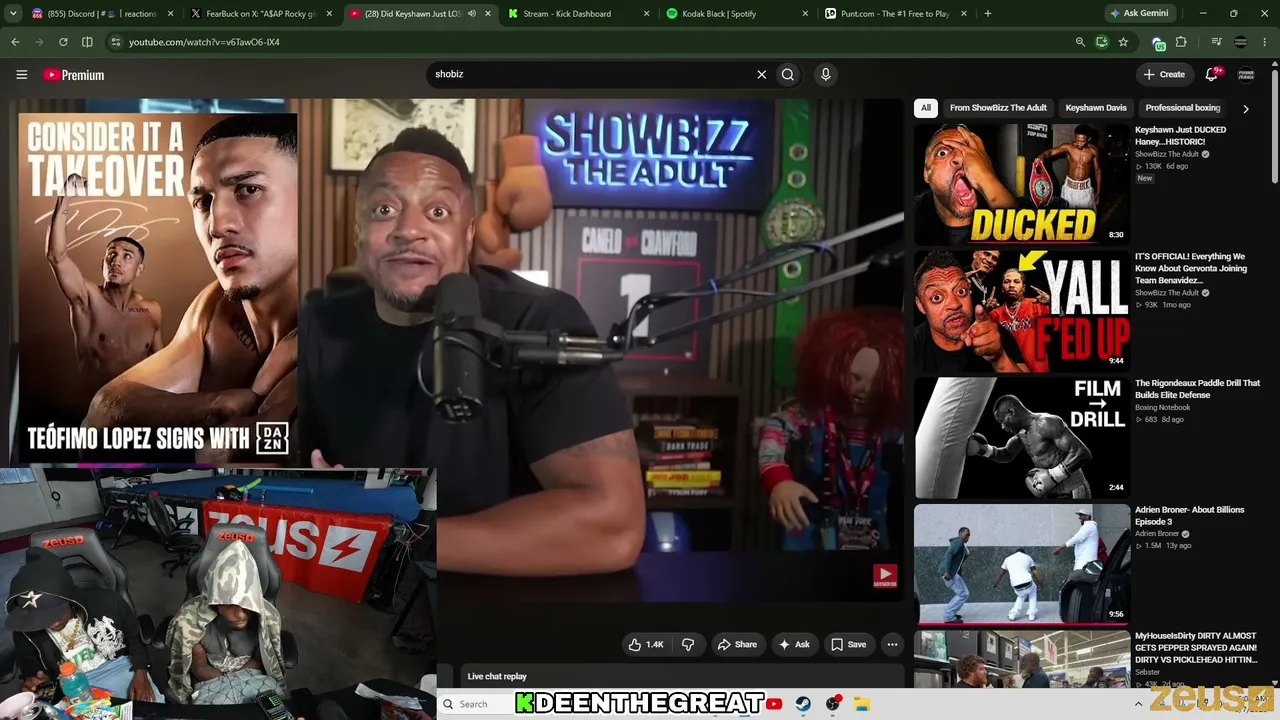Show hidden system tray icons
This screenshot has height=720, width=1280.
tap(1138, 704)
